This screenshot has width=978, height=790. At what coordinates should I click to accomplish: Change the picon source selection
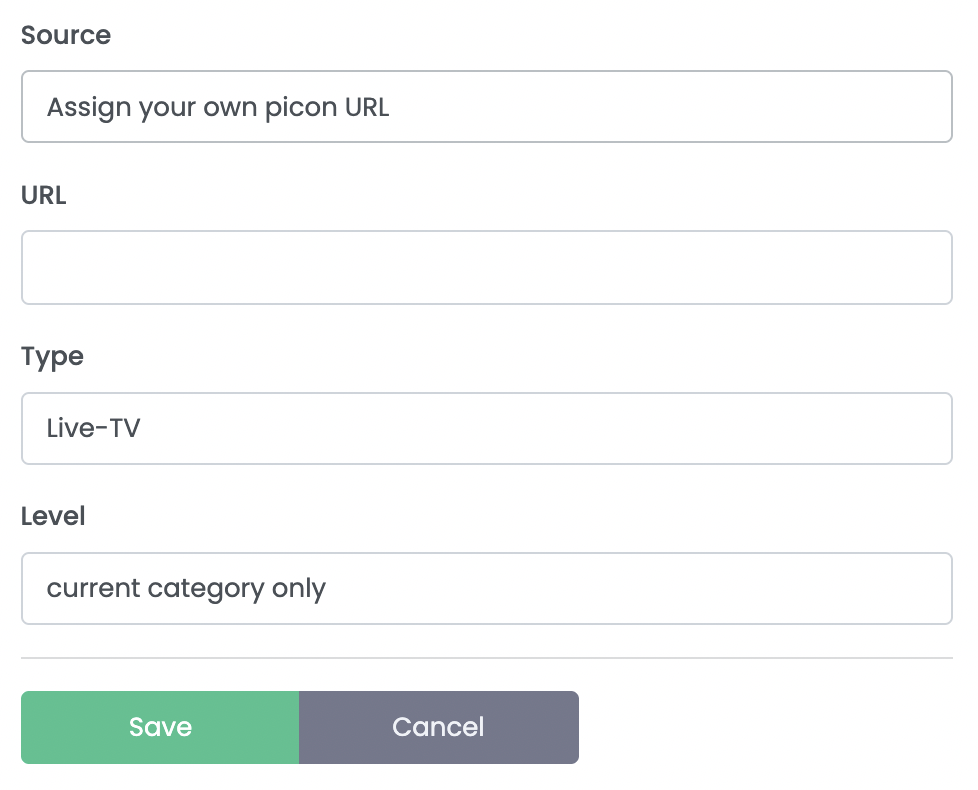[x=486, y=106]
